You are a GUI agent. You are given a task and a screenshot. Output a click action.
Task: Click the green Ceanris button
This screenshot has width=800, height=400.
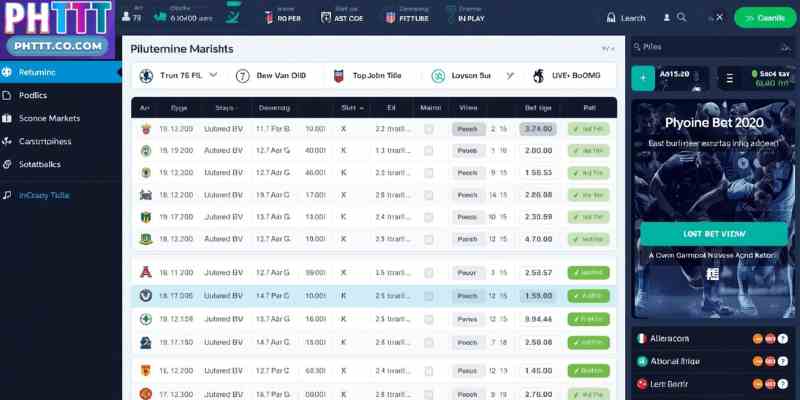[x=765, y=18]
